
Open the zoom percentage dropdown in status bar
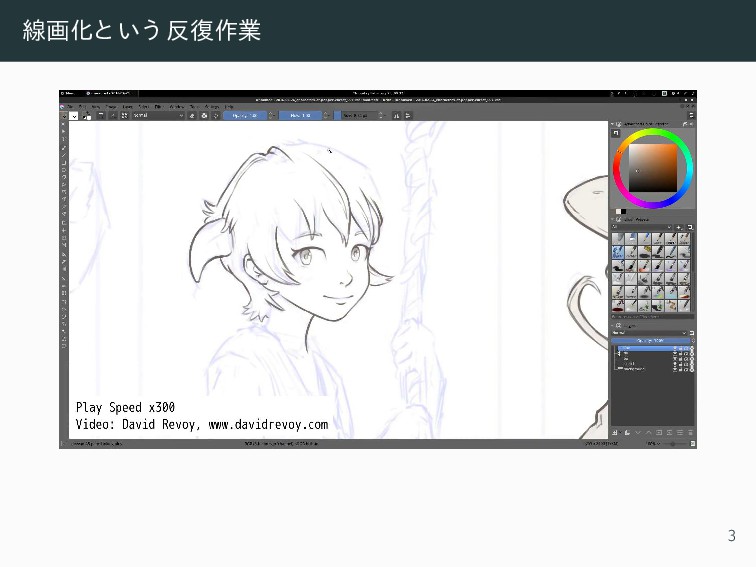[653, 444]
